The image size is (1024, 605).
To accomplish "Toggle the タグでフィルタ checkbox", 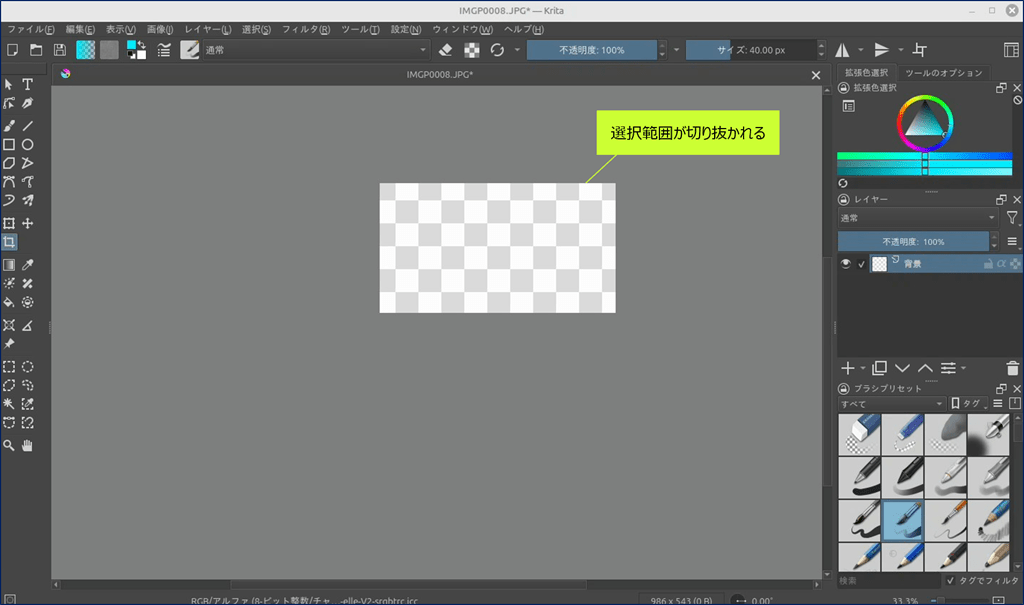I will click(x=950, y=580).
